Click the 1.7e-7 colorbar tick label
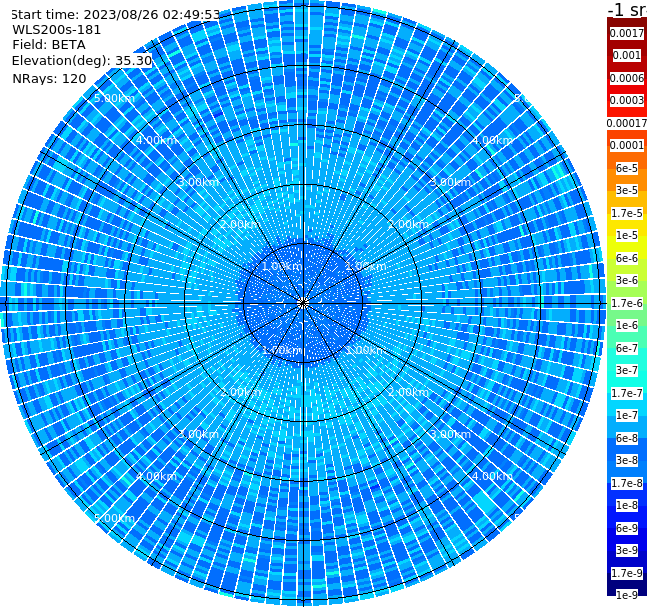 tap(627, 393)
